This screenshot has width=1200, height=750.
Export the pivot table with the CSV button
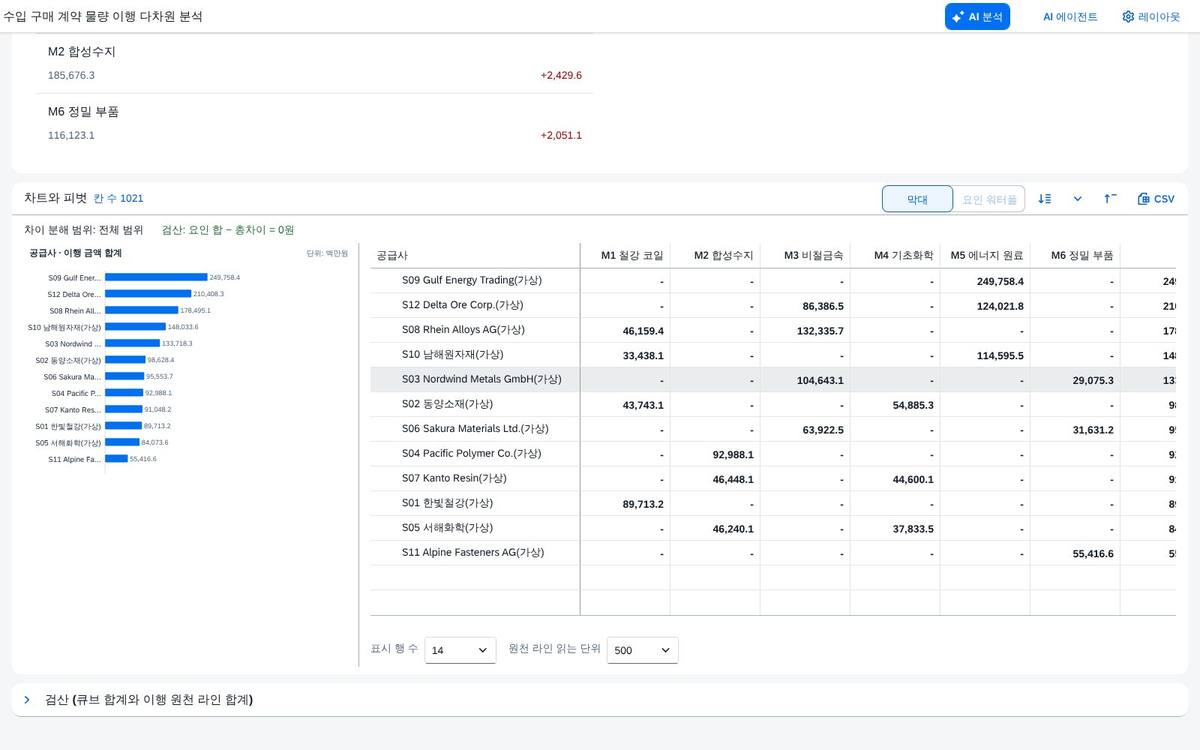click(1156, 199)
